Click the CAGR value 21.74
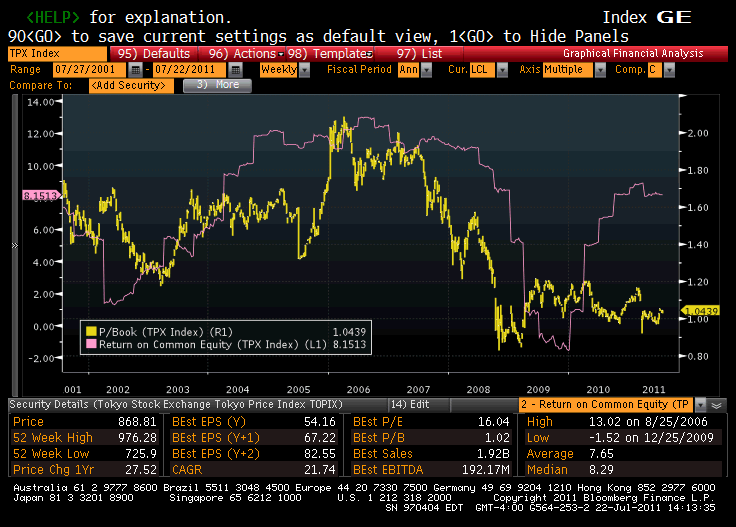This screenshot has height=527, width=736. coord(320,470)
